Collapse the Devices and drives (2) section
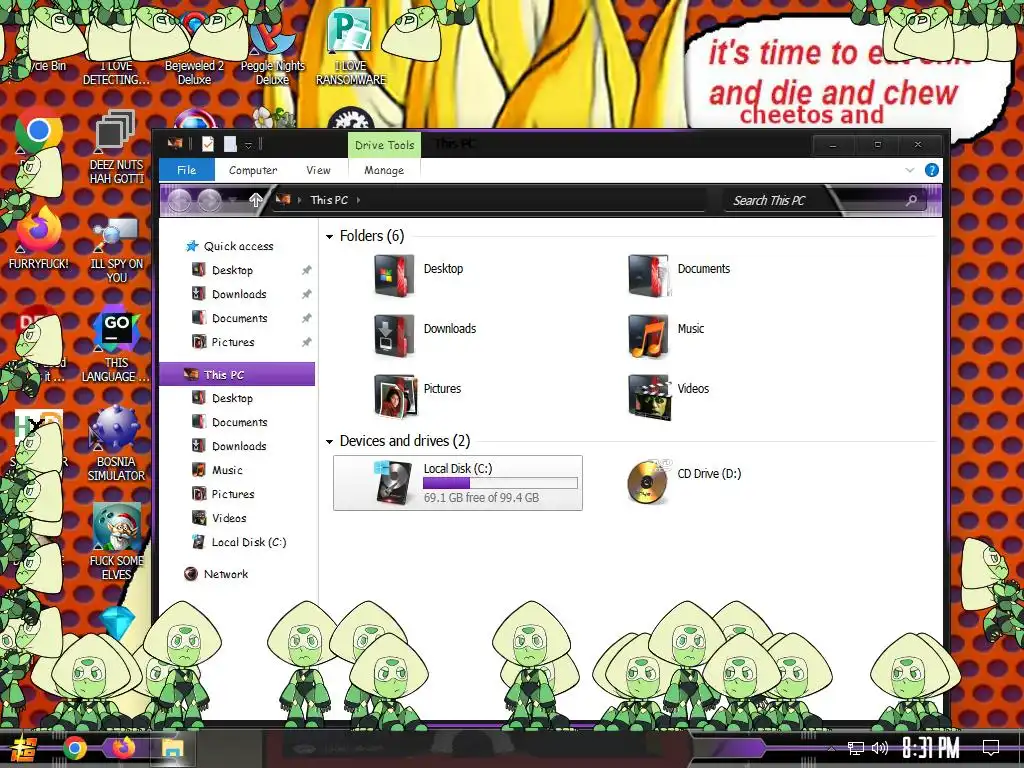 329,442
